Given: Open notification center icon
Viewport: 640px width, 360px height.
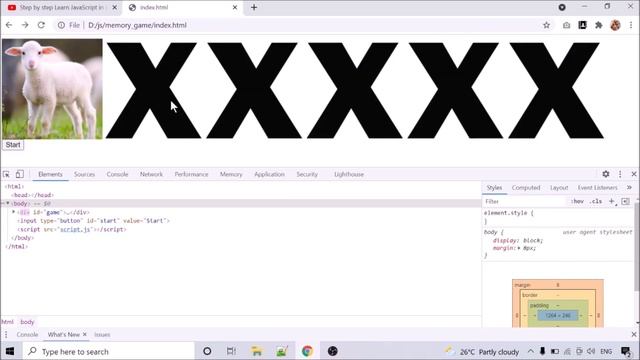Looking at the screenshot, I should (x=626, y=351).
